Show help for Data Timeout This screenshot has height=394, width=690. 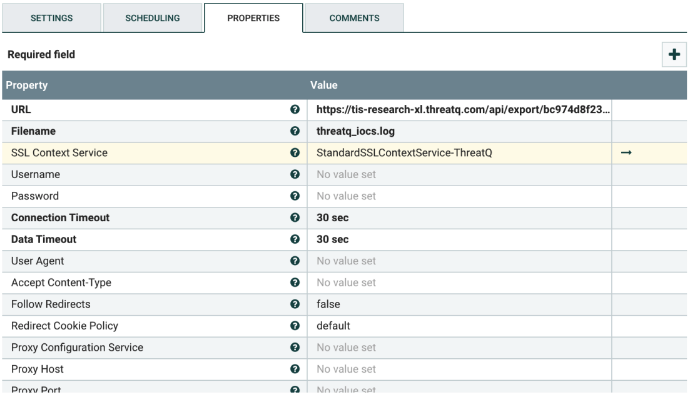[295, 239]
